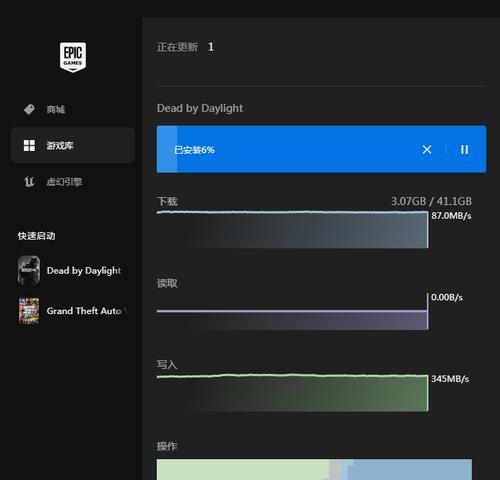Click the Epic Games logo

(x=73, y=57)
